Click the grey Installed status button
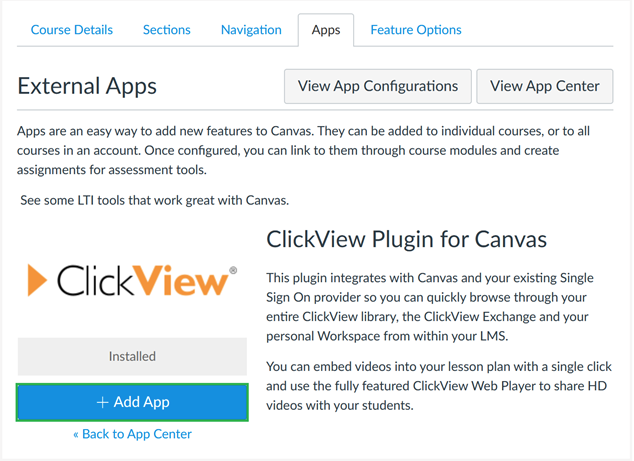The height and width of the screenshot is (461, 634). (132, 356)
